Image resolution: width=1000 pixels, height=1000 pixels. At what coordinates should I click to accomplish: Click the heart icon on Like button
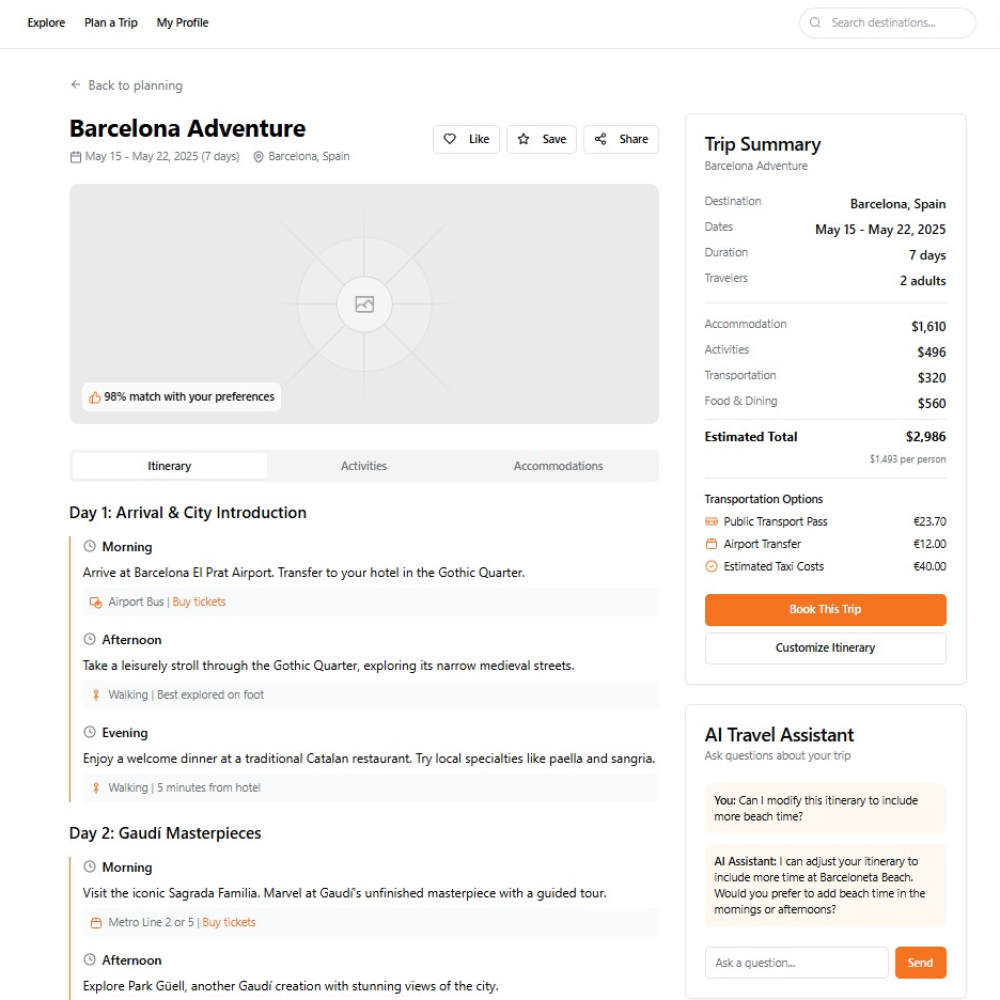point(450,139)
